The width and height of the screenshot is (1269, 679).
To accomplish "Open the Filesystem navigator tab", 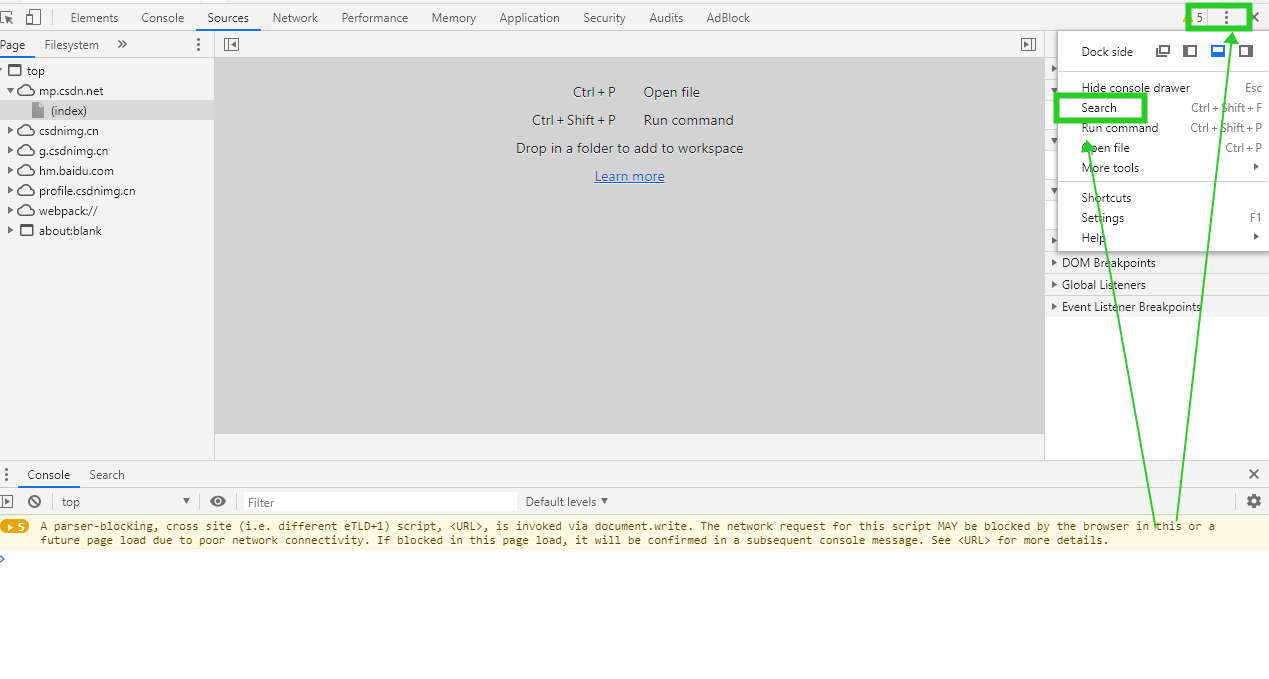I will (72, 44).
